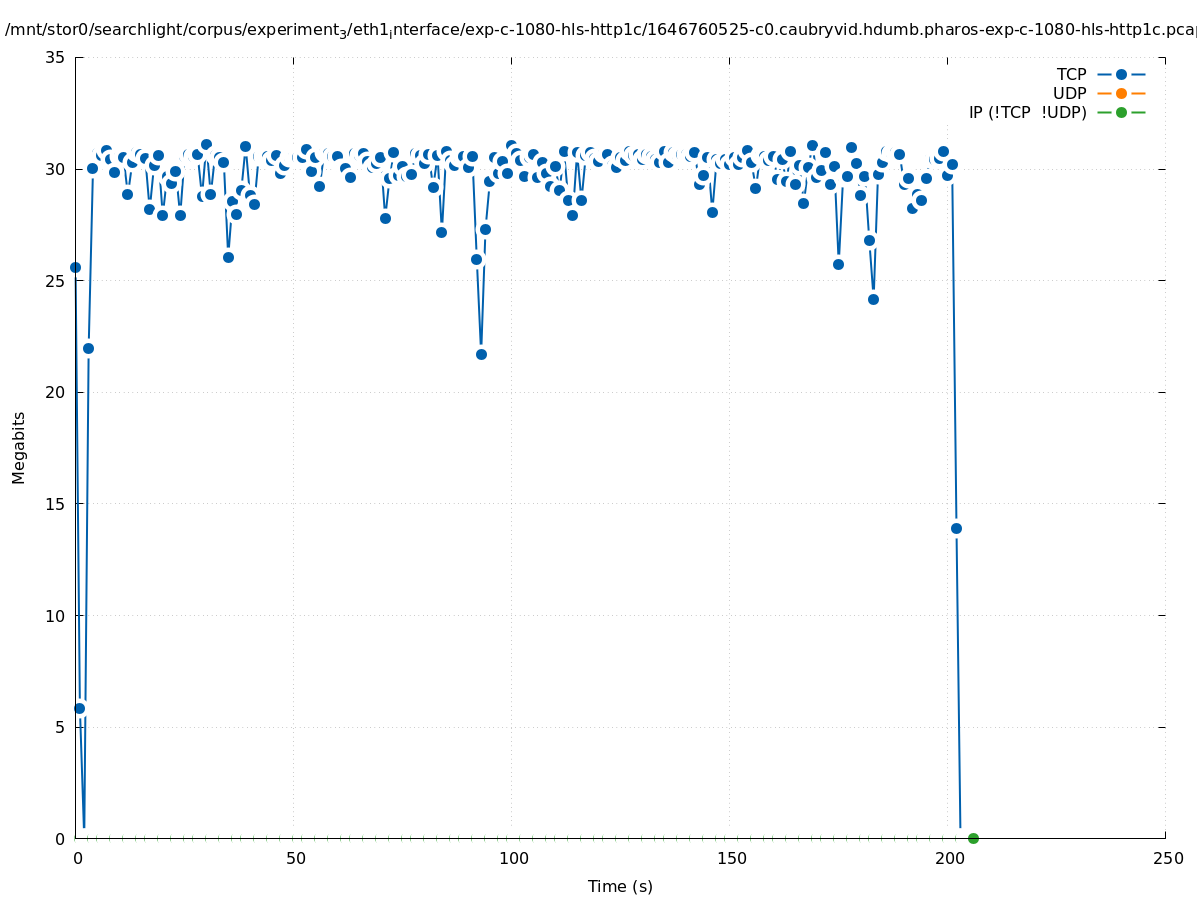Click the Time (s) x-axis label
Screen dimensions: 1197x900
[620, 886]
